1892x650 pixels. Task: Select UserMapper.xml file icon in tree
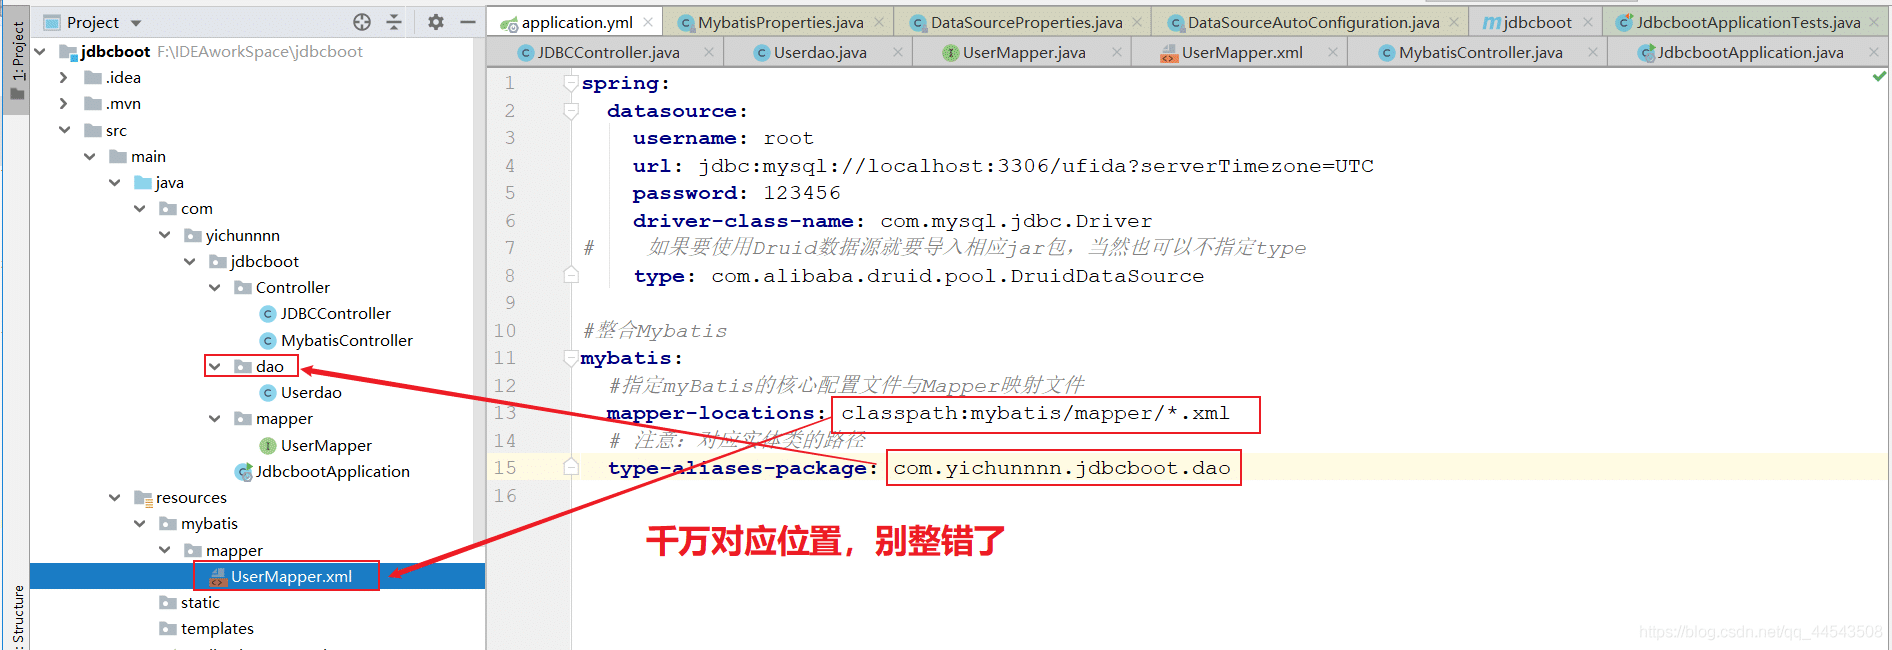tap(217, 577)
